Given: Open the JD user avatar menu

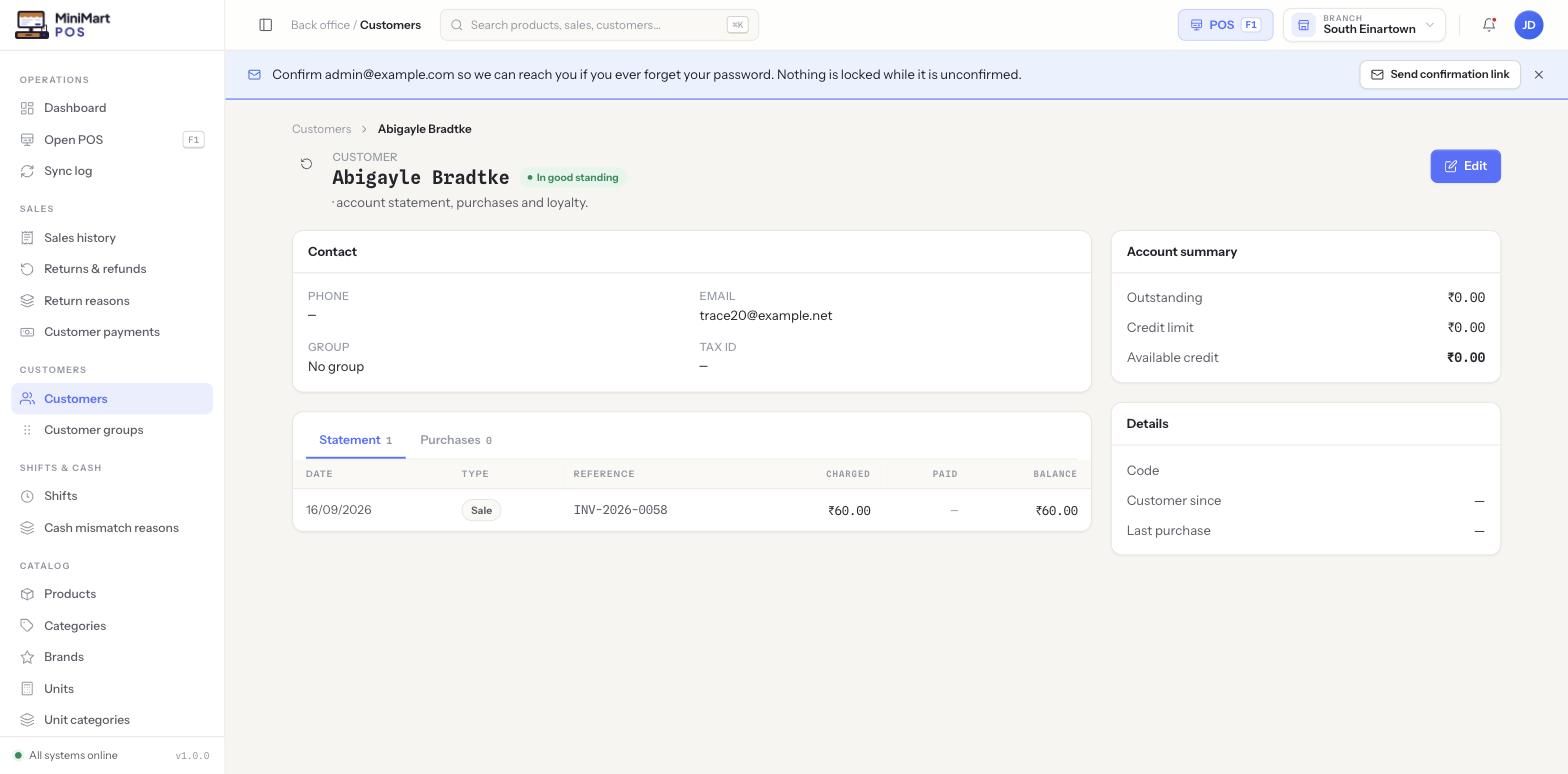Looking at the screenshot, I should [1529, 25].
